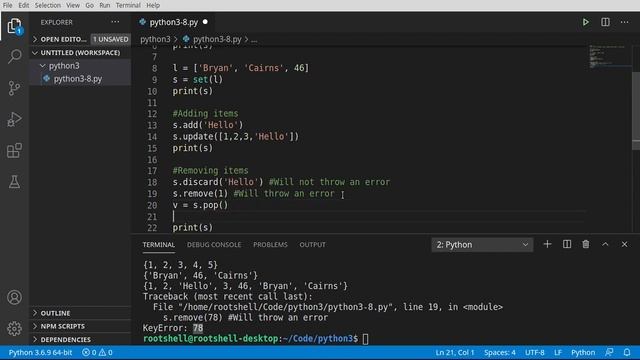Open the Help menu
640x360 pixels.
tap(153, 5)
